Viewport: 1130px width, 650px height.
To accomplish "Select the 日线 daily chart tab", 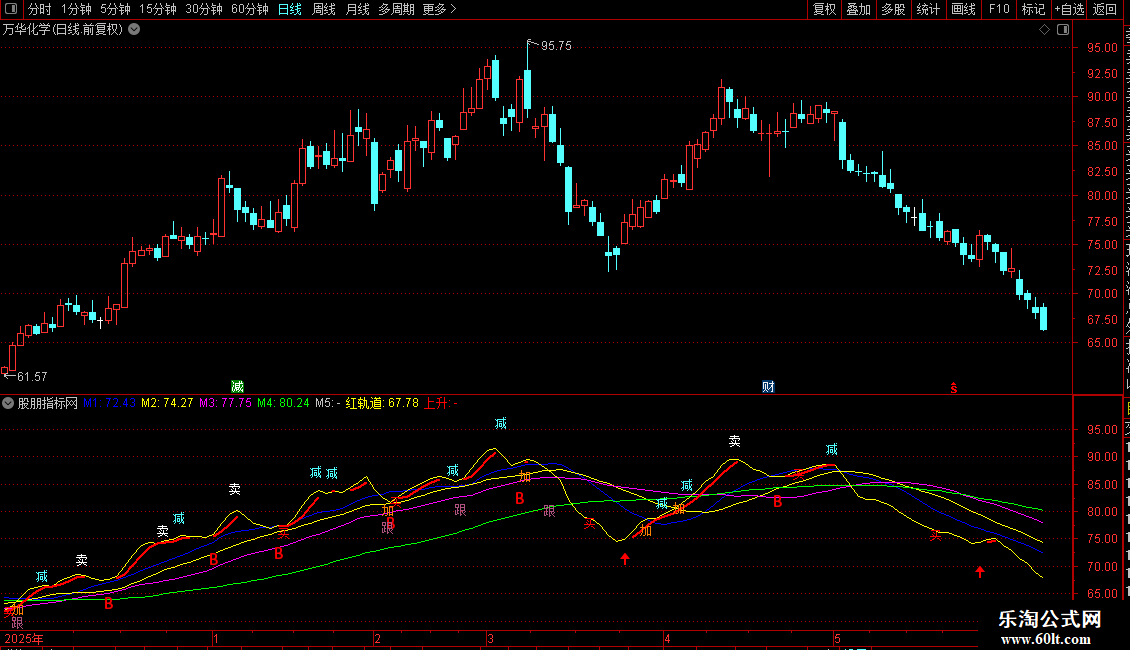I will click(290, 9).
